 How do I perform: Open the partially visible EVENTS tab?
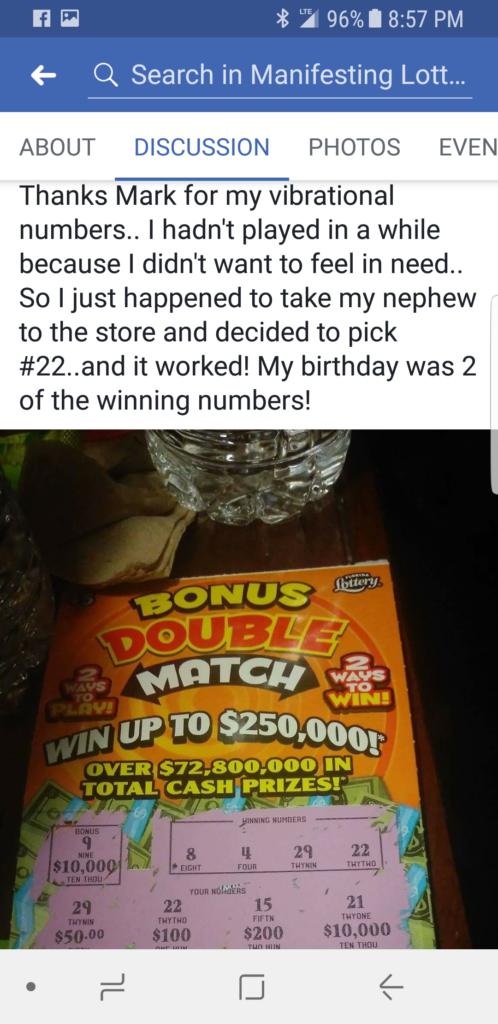(x=468, y=147)
